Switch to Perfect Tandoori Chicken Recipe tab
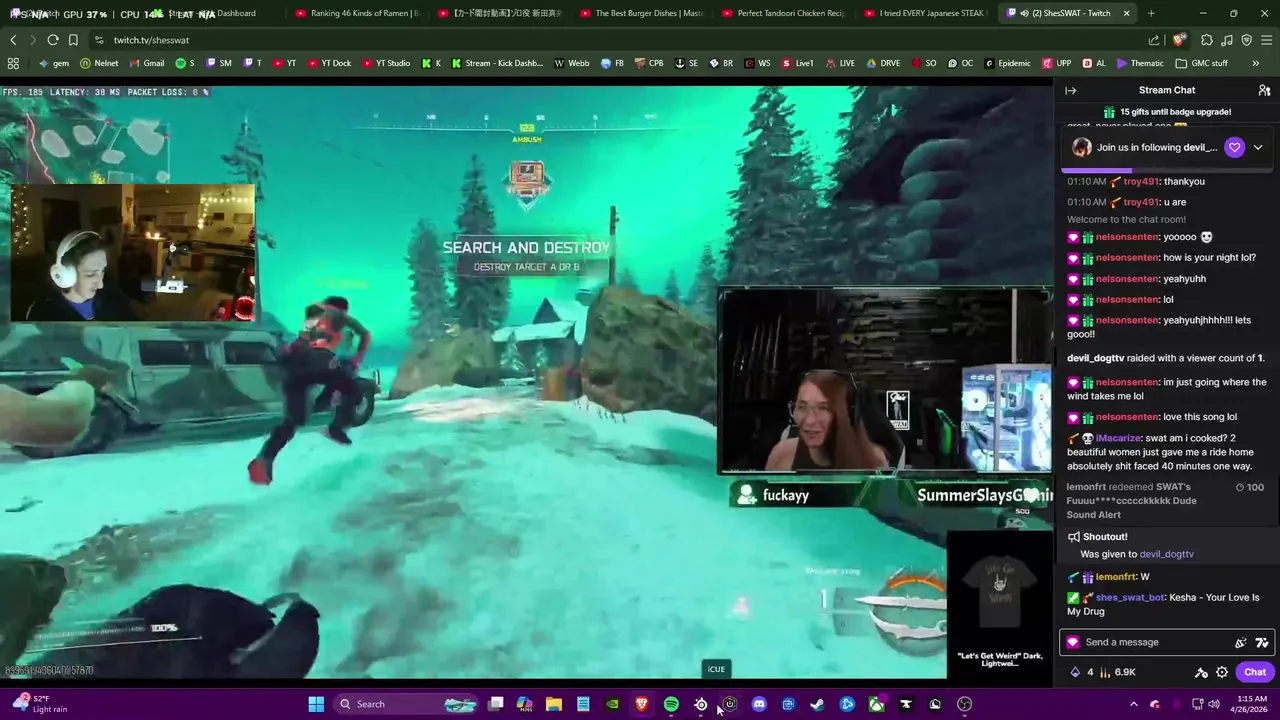 pyautogui.click(x=783, y=13)
